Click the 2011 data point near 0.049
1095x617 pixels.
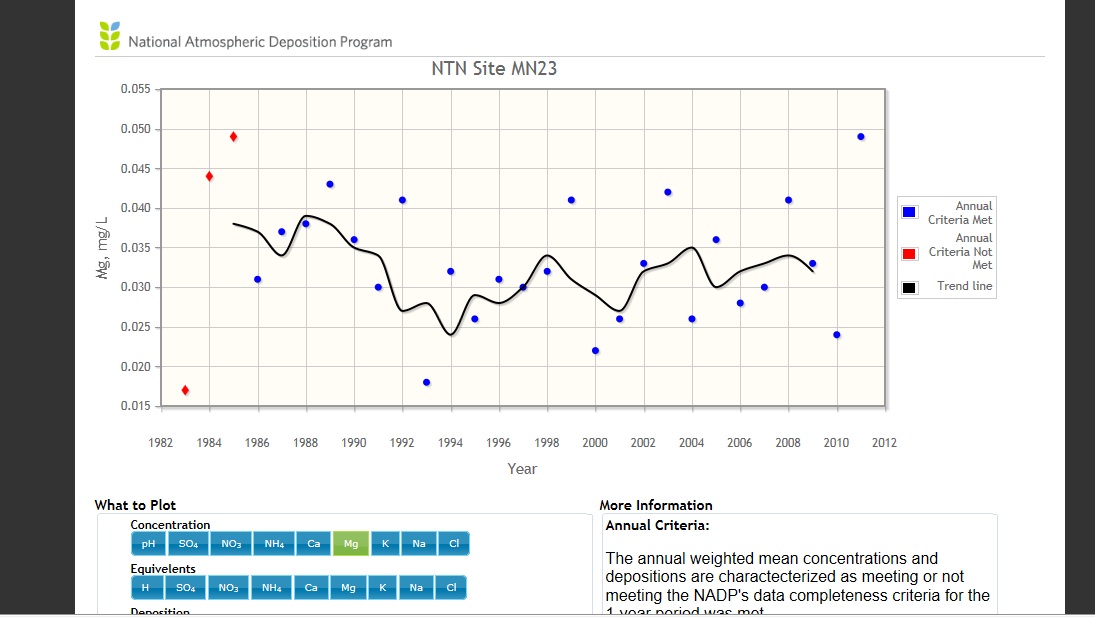[860, 137]
